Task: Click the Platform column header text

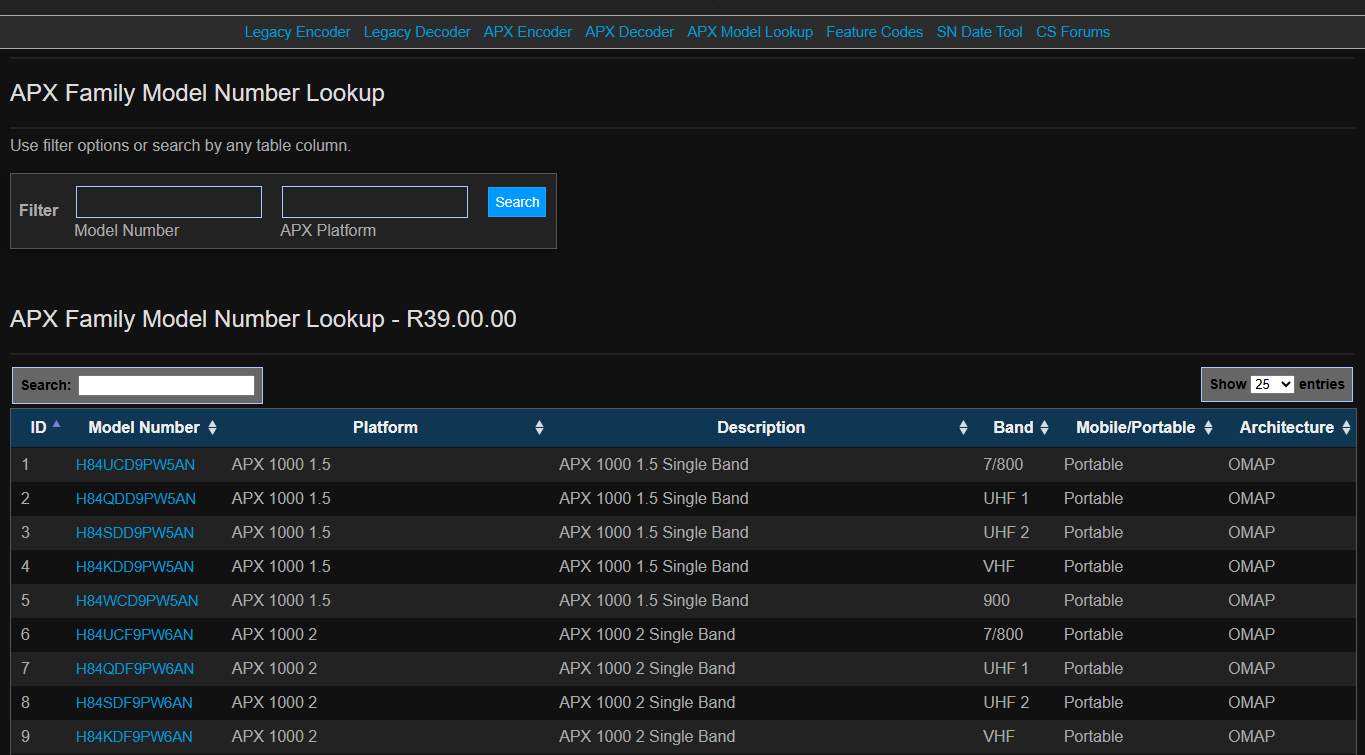Action: tap(385, 427)
